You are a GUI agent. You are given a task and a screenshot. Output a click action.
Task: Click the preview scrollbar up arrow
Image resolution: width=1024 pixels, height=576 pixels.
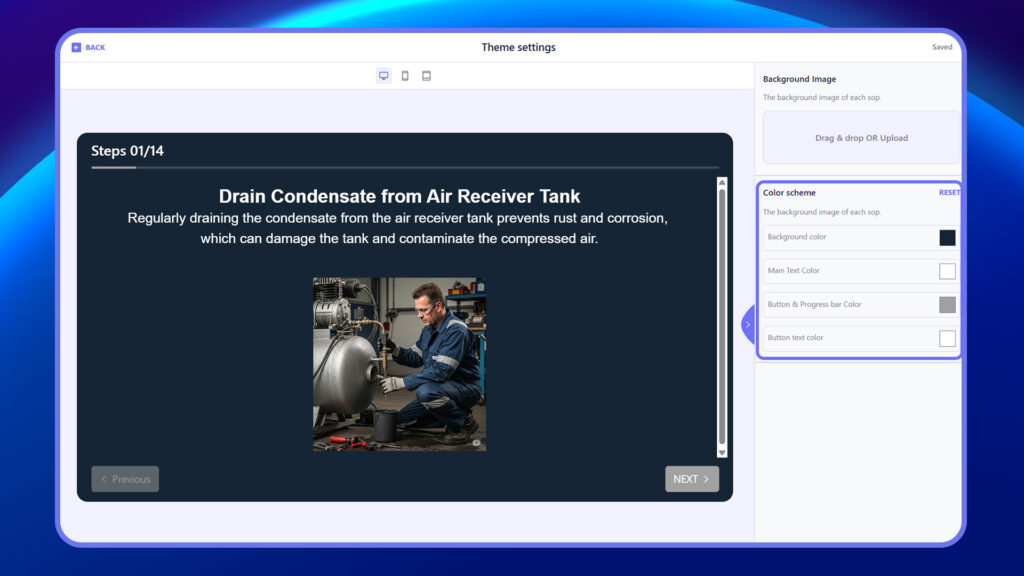point(722,182)
